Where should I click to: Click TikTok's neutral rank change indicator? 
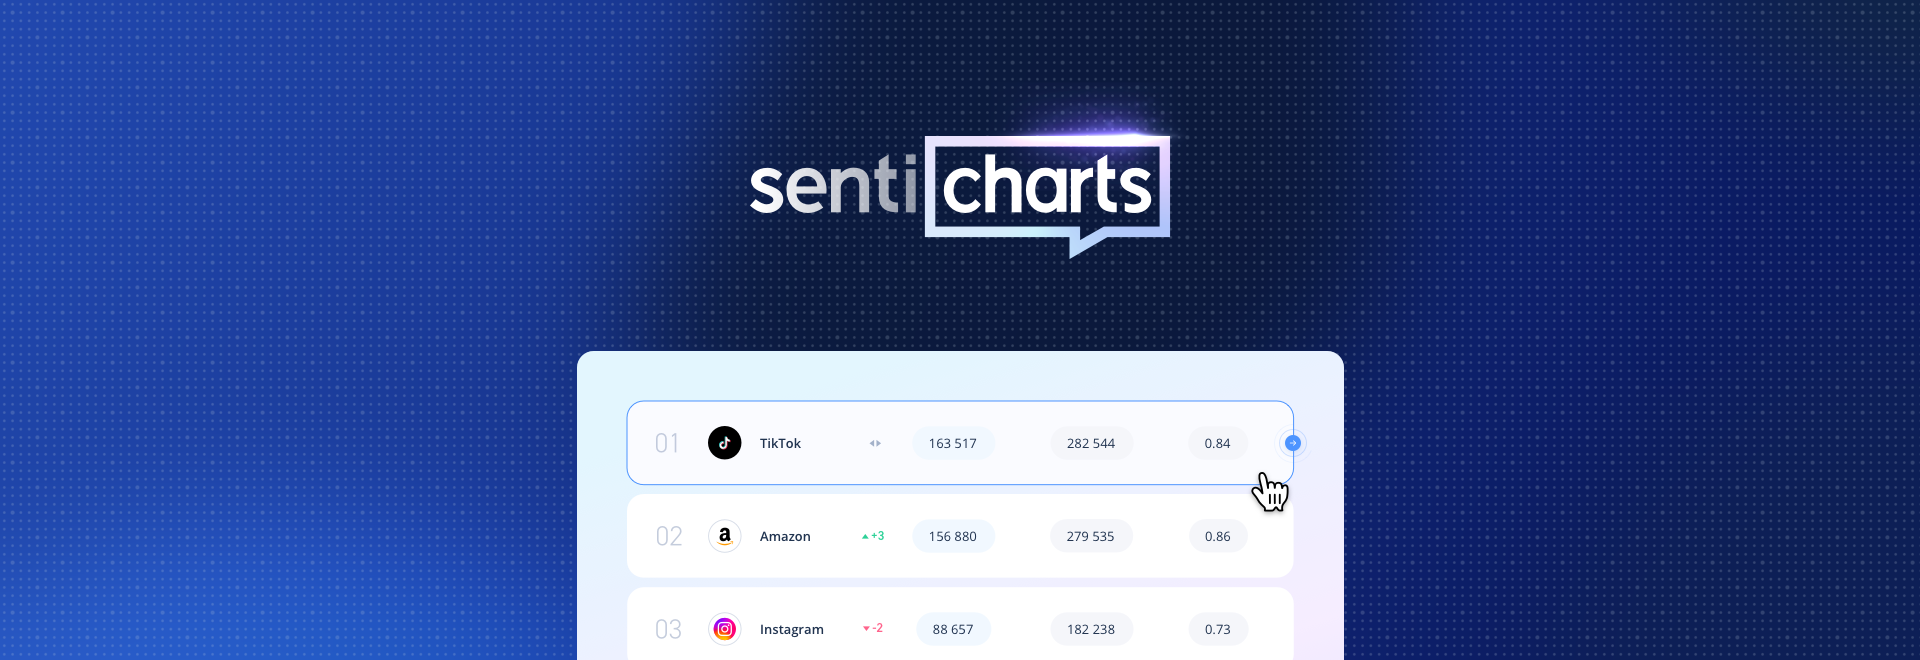click(x=875, y=443)
